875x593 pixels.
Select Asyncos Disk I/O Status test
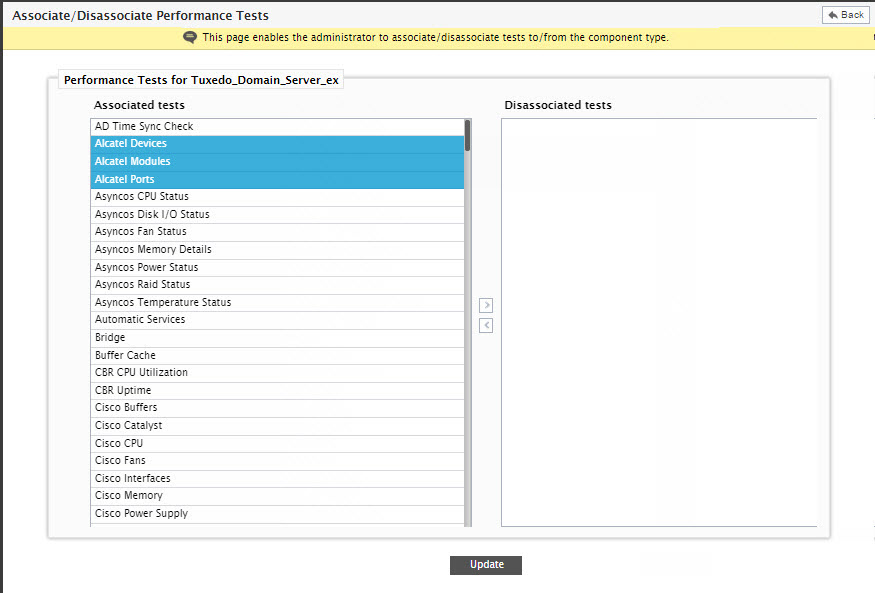tap(277, 215)
